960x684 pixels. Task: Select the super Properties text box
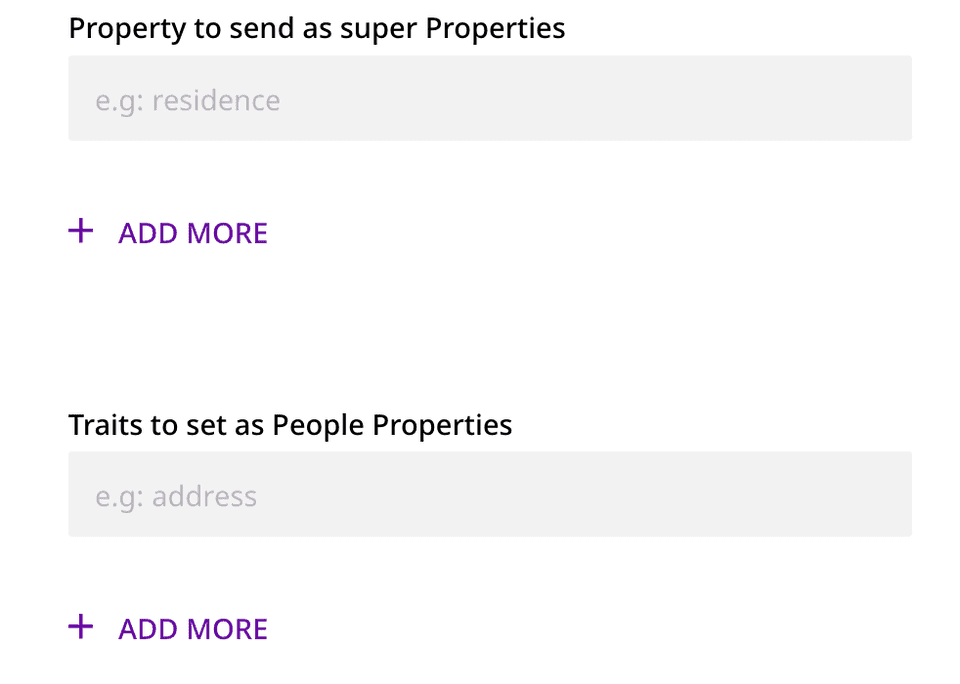[490, 98]
